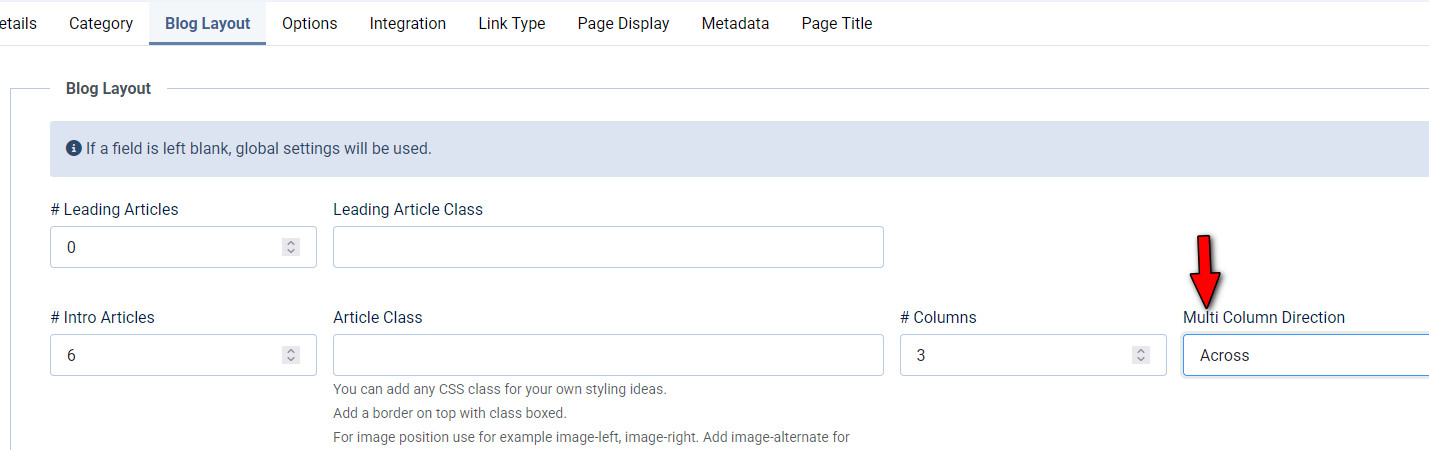
Task: Click the # Intro Articles spinner arrows
Action: [x=291, y=355]
